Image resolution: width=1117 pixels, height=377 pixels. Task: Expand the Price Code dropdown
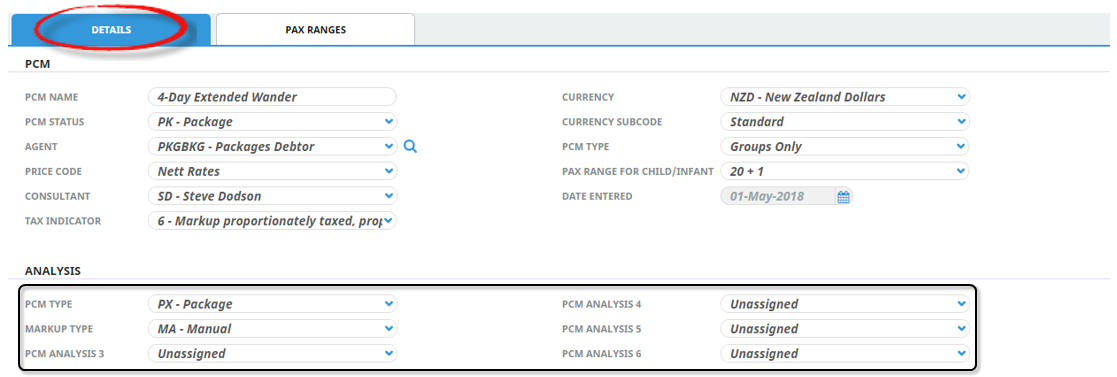coord(272,171)
